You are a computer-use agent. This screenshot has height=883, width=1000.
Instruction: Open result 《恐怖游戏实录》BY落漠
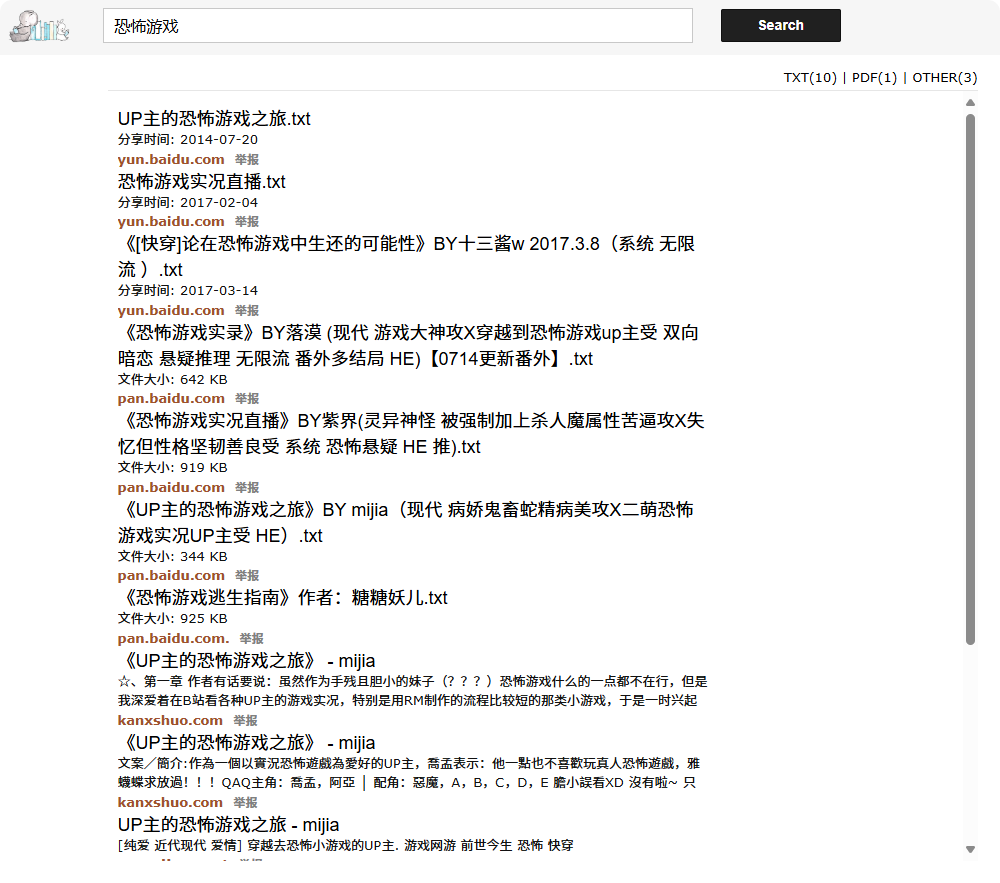coord(408,346)
